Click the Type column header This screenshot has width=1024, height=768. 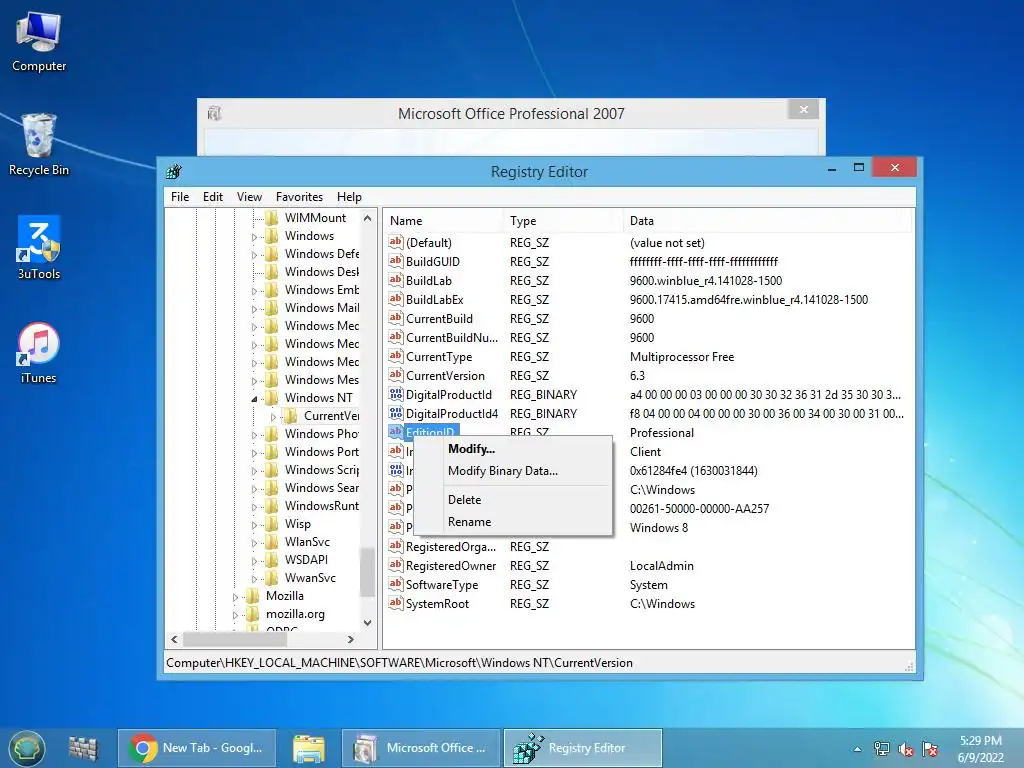pos(562,221)
